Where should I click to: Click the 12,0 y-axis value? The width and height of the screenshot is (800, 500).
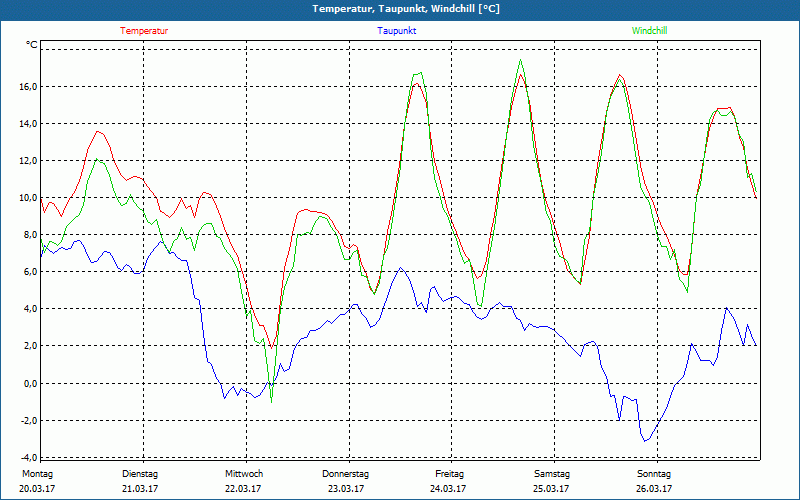coord(29,161)
